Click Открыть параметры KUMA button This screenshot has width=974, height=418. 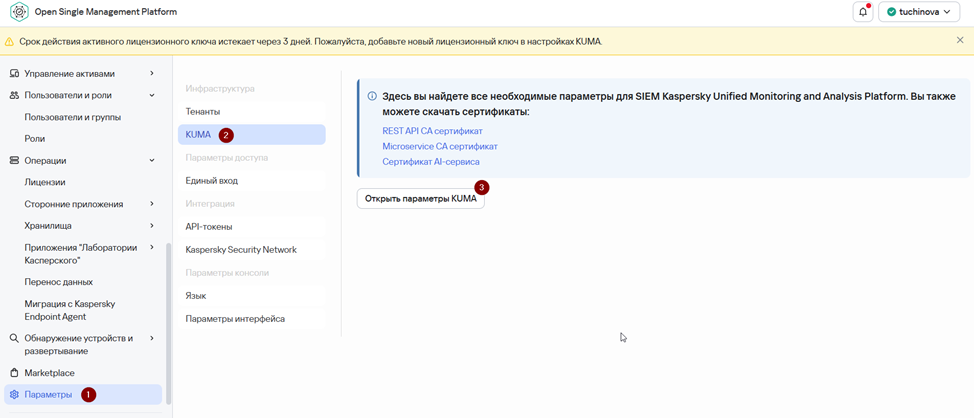click(421, 199)
